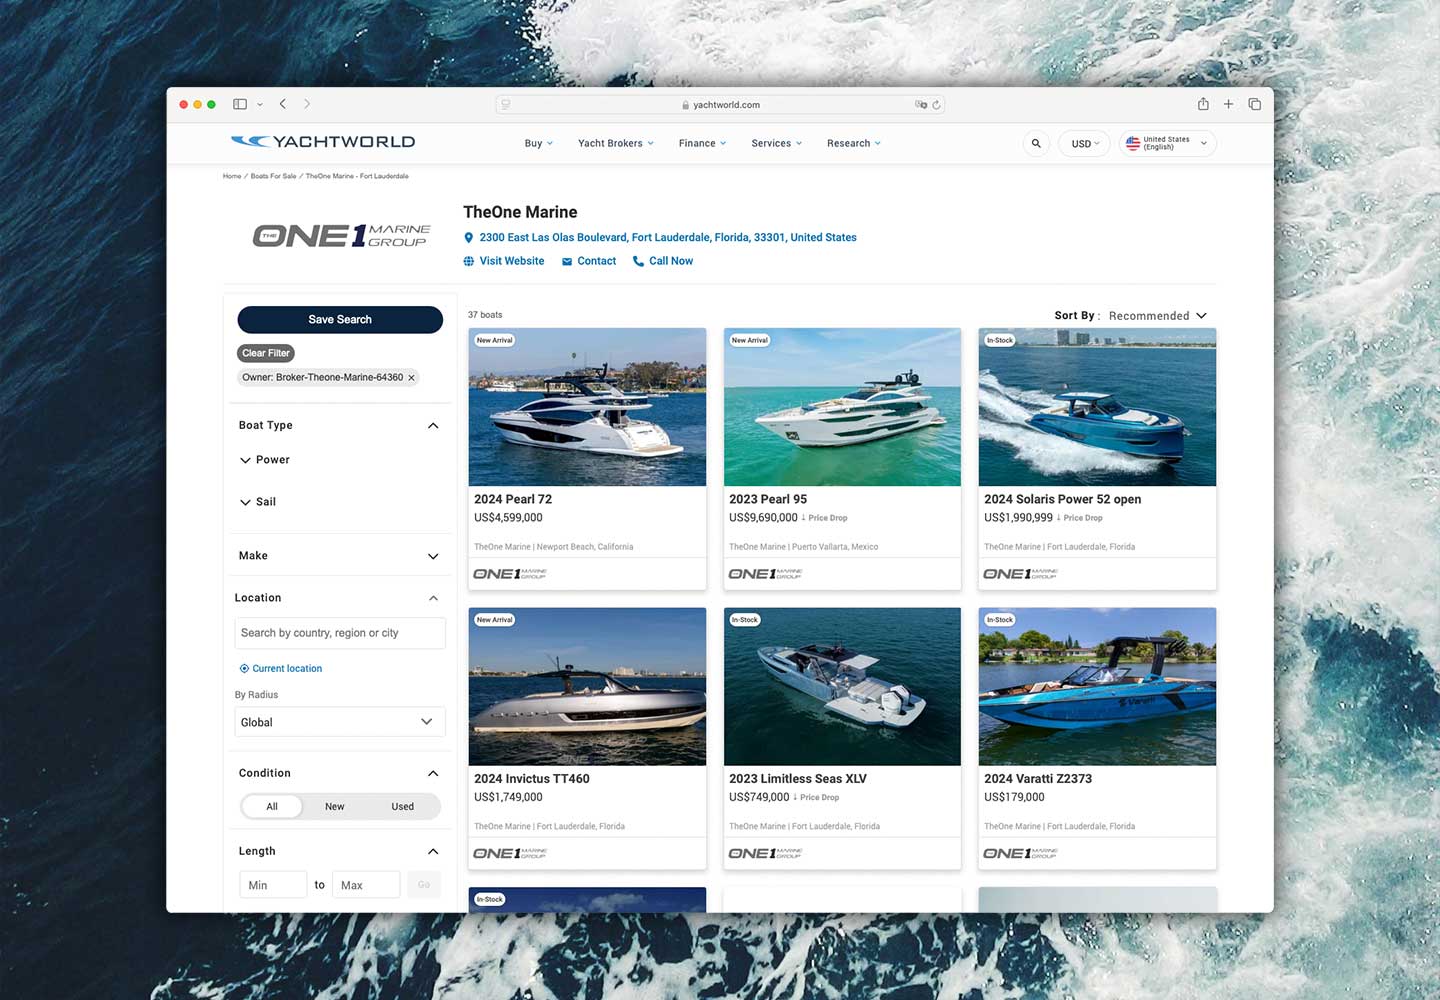Click the Visit Website link
This screenshot has height=1000, width=1440.
pyautogui.click(x=511, y=261)
